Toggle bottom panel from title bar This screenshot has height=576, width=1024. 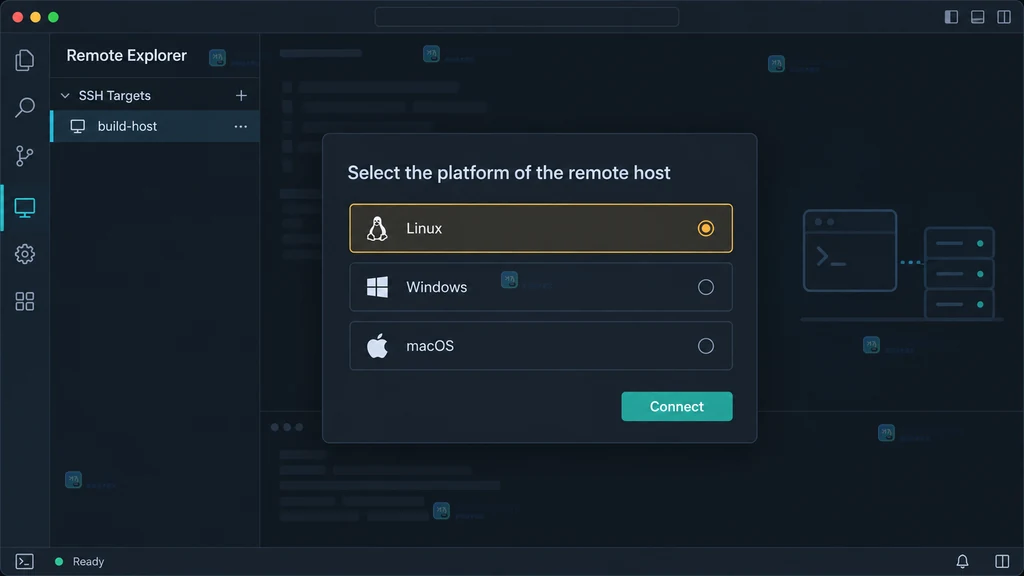coord(978,17)
